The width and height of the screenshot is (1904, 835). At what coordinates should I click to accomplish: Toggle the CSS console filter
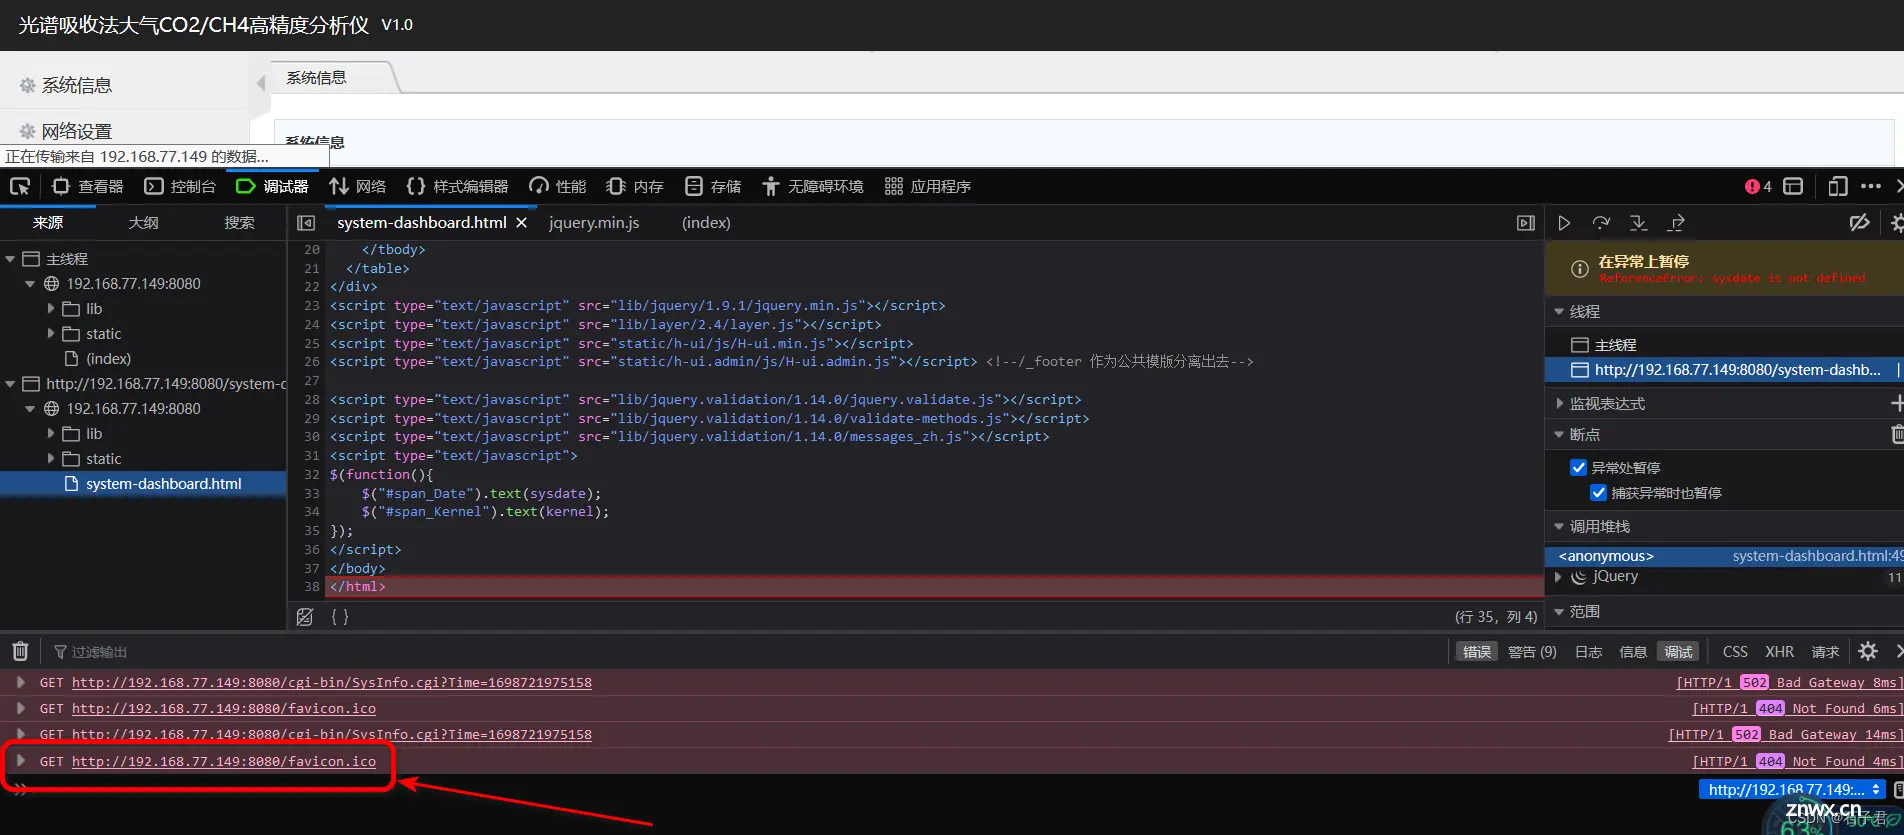click(x=1735, y=652)
